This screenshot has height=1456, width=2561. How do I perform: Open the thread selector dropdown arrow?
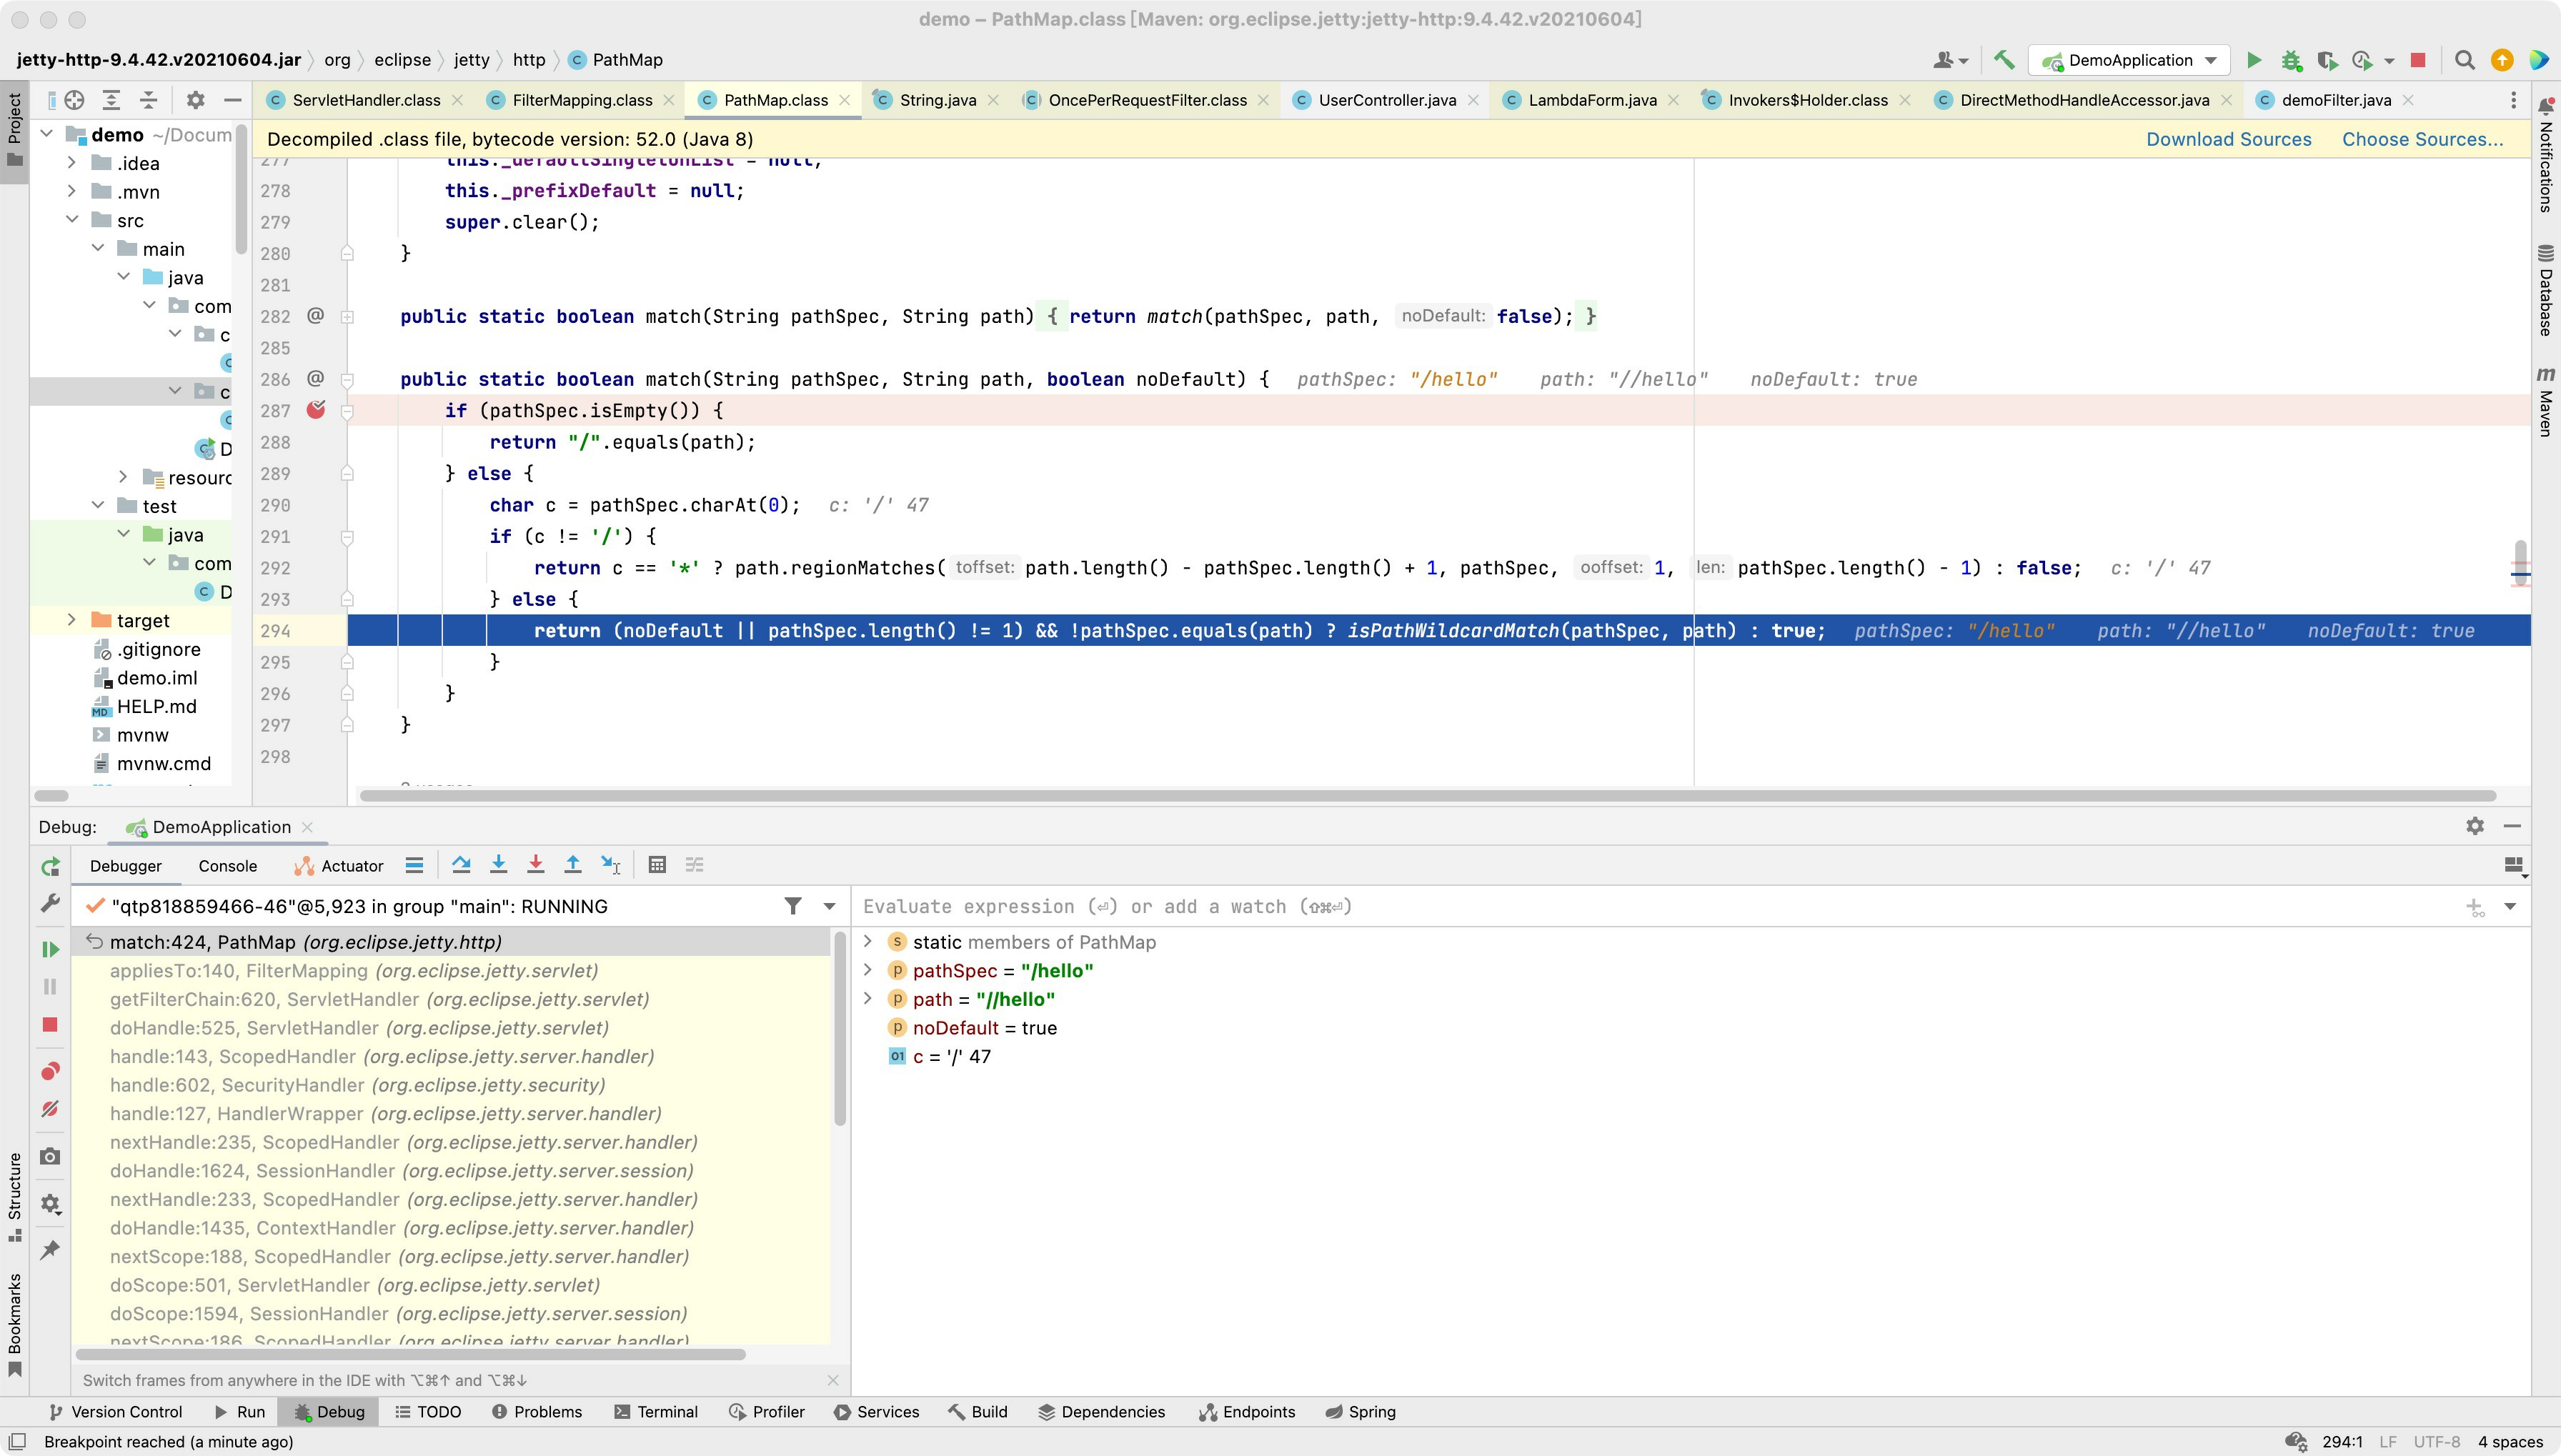coord(829,906)
